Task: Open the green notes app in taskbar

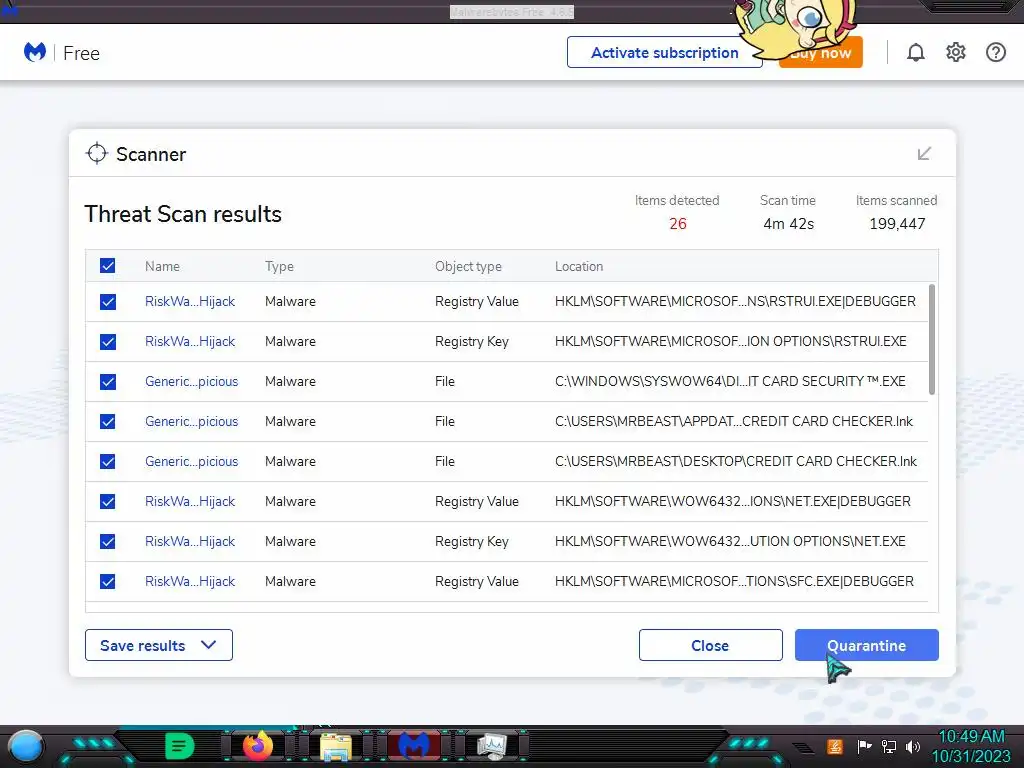Action: click(180, 746)
